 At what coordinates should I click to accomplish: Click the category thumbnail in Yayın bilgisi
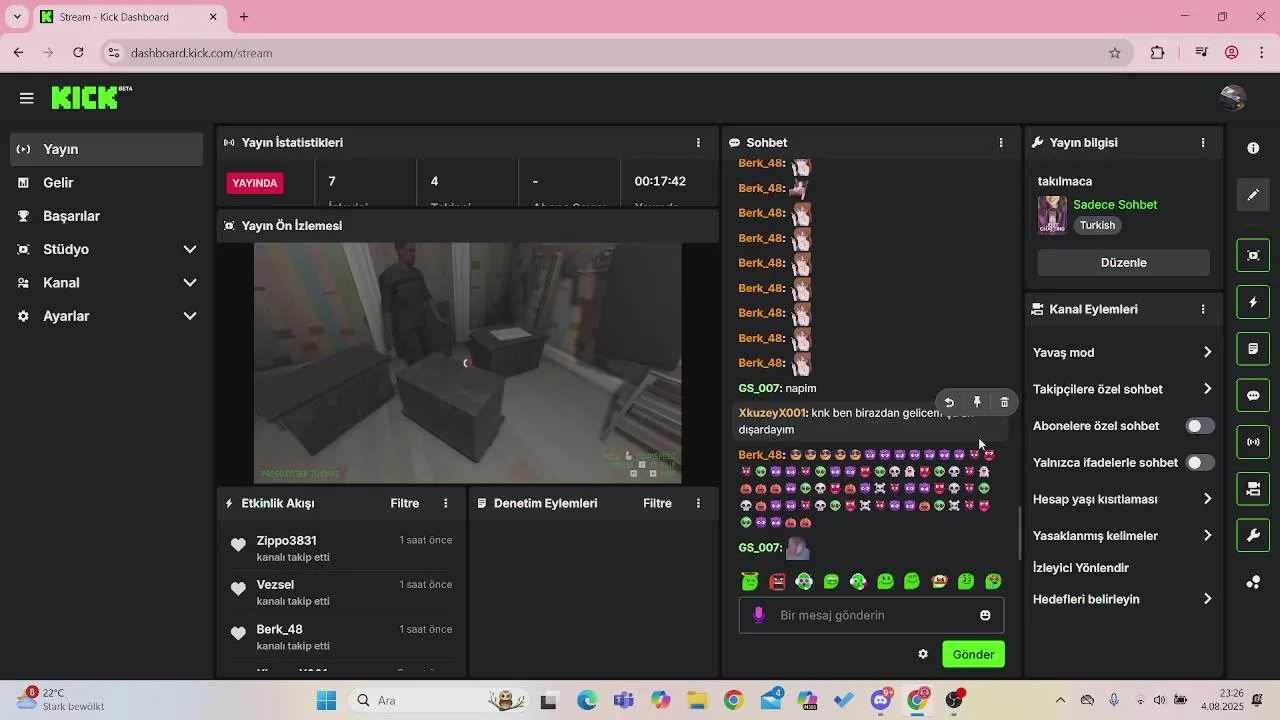(1052, 215)
